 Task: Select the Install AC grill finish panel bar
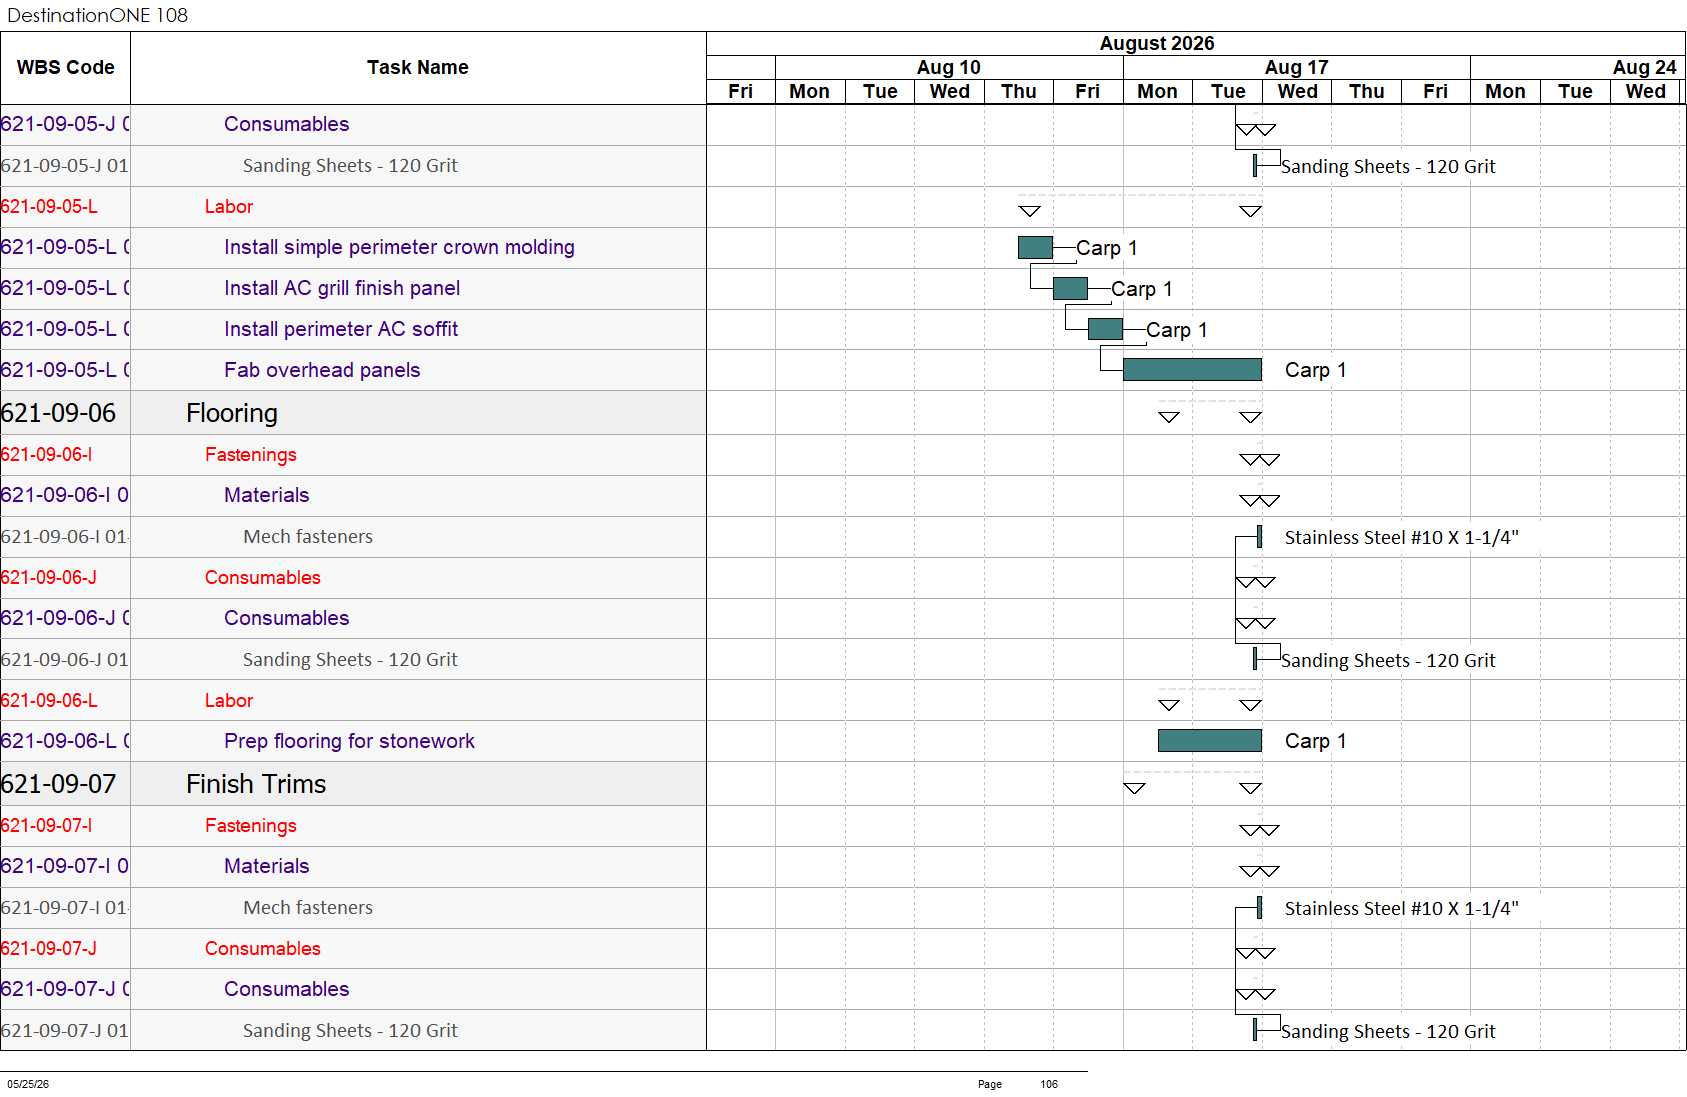click(x=1070, y=288)
